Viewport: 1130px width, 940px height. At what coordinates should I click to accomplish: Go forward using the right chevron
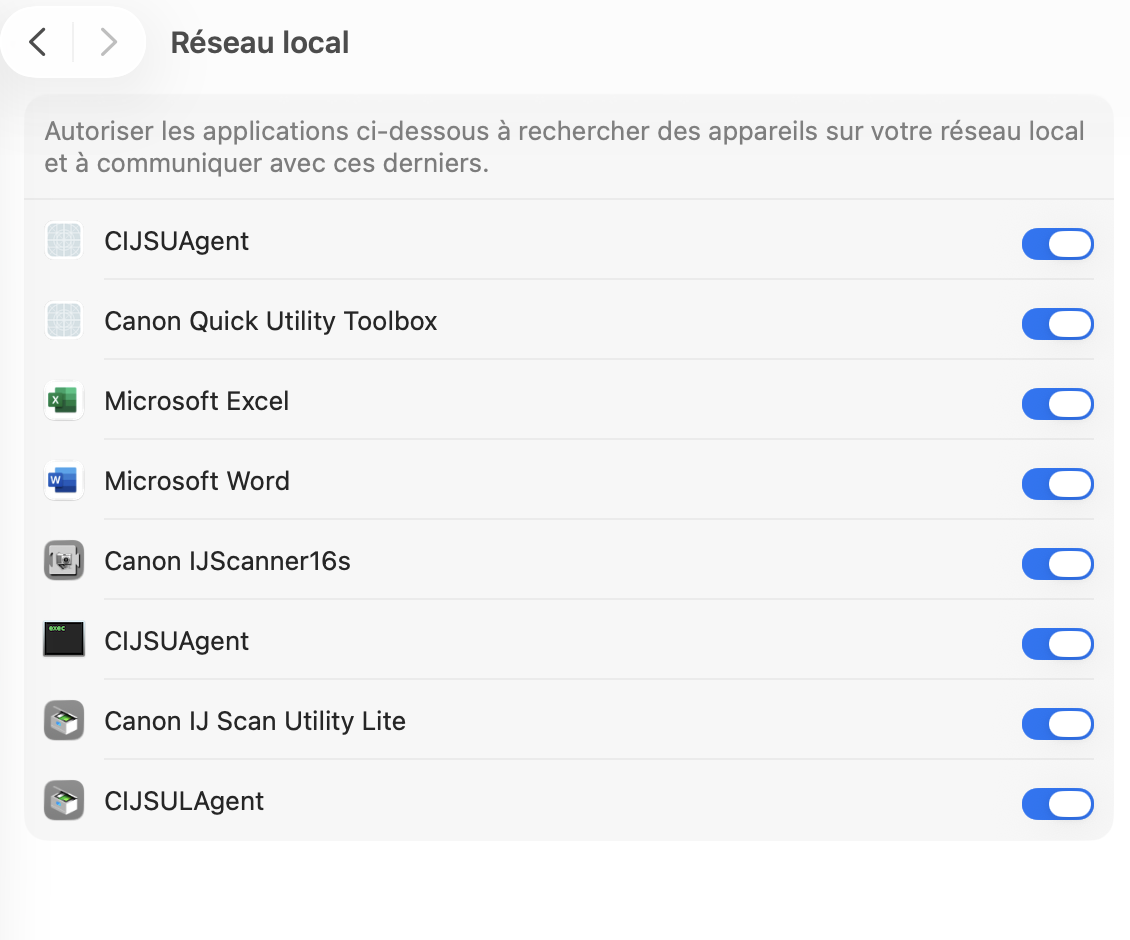point(108,42)
